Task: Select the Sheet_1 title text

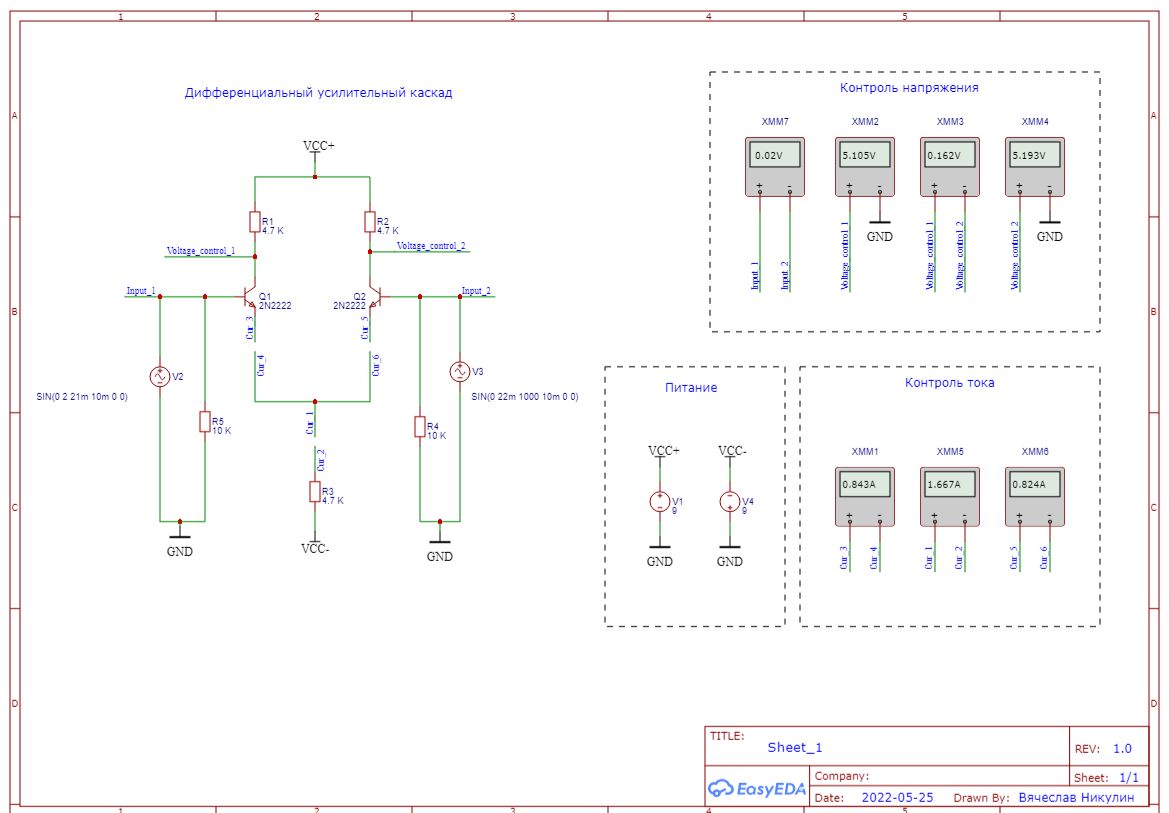Action: click(x=795, y=747)
